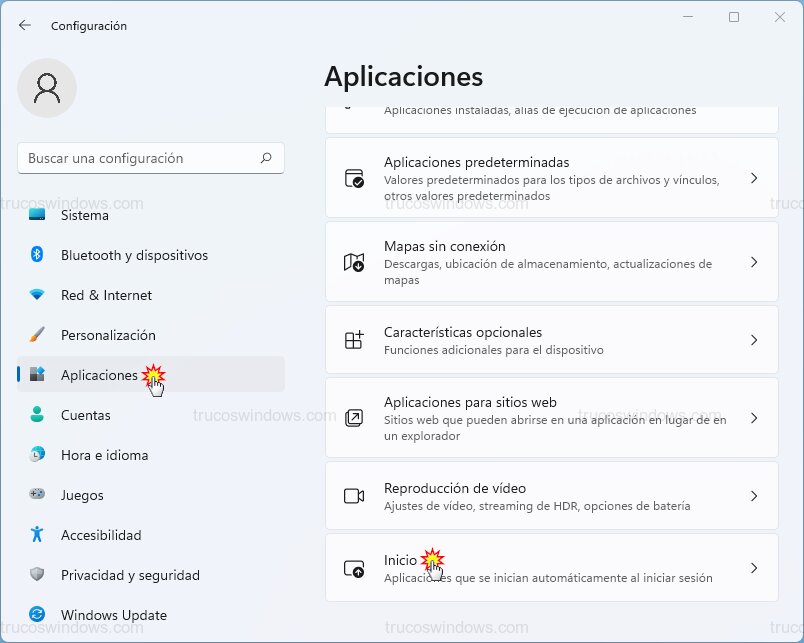The height and width of the screenshot is (643, 804).
Task: Click the Personalización brush icon
Action: point(34,335)
